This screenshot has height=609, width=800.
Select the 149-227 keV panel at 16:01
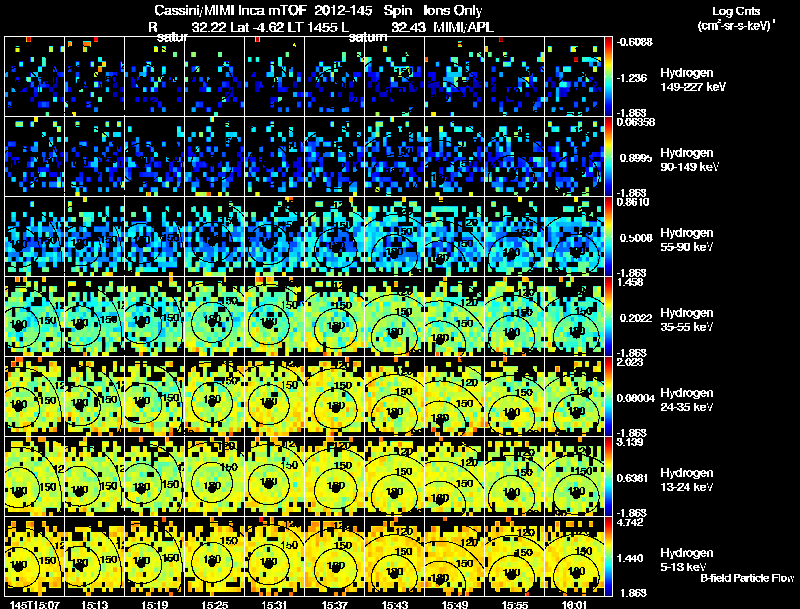click(x=574, y=76)
